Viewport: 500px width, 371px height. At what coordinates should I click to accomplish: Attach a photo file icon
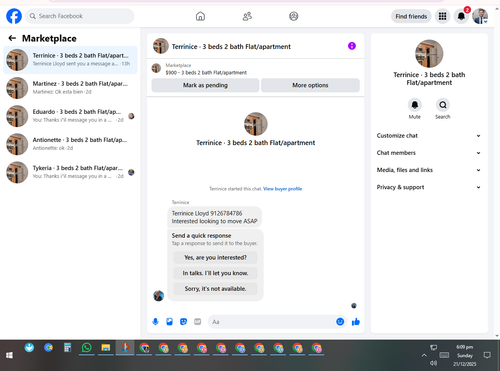(169, 322)
